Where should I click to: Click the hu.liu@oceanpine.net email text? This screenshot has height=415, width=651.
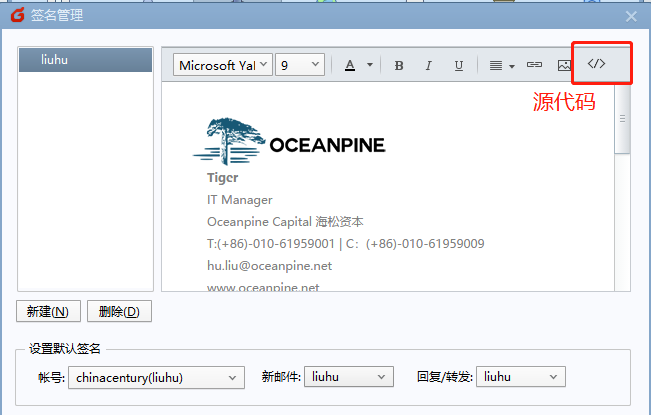tap(269, 266)
